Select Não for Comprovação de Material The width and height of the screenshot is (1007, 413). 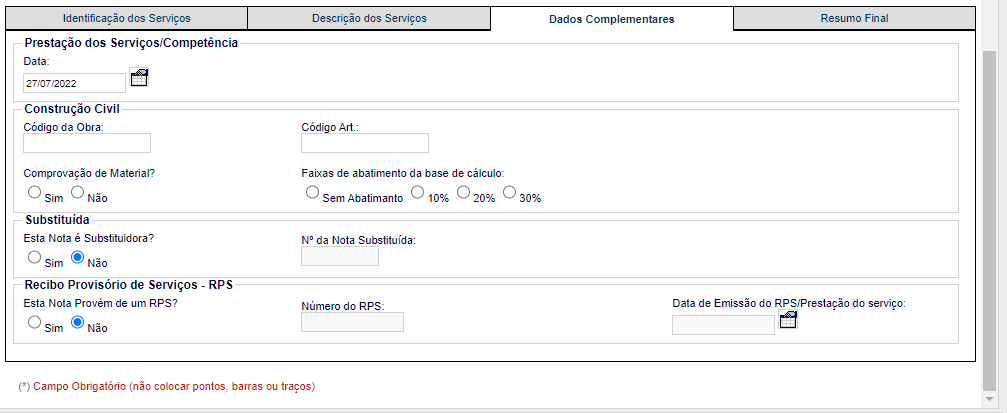click(x=77, y=192)
